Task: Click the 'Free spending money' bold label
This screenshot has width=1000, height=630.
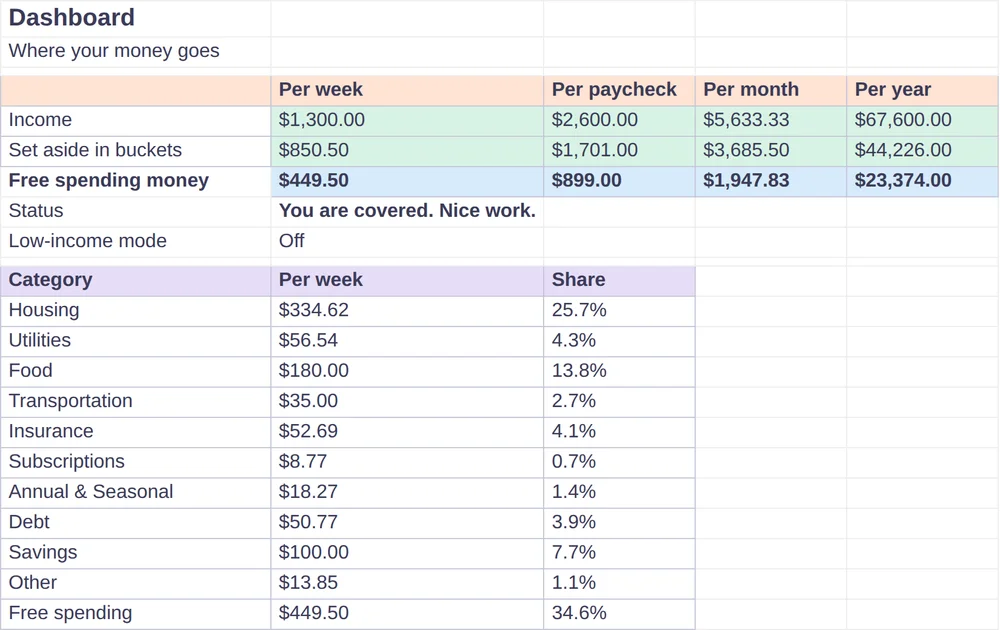Action: point(135,181)
